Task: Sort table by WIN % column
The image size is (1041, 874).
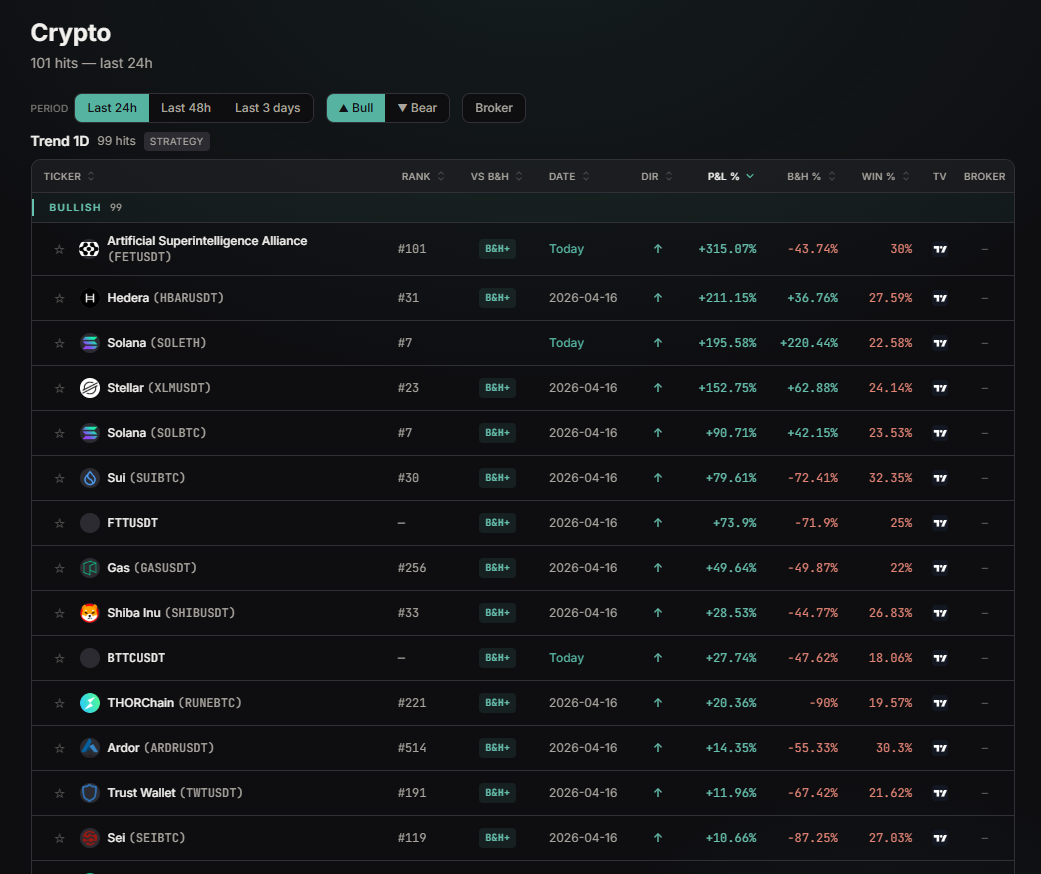Action: 886,176
